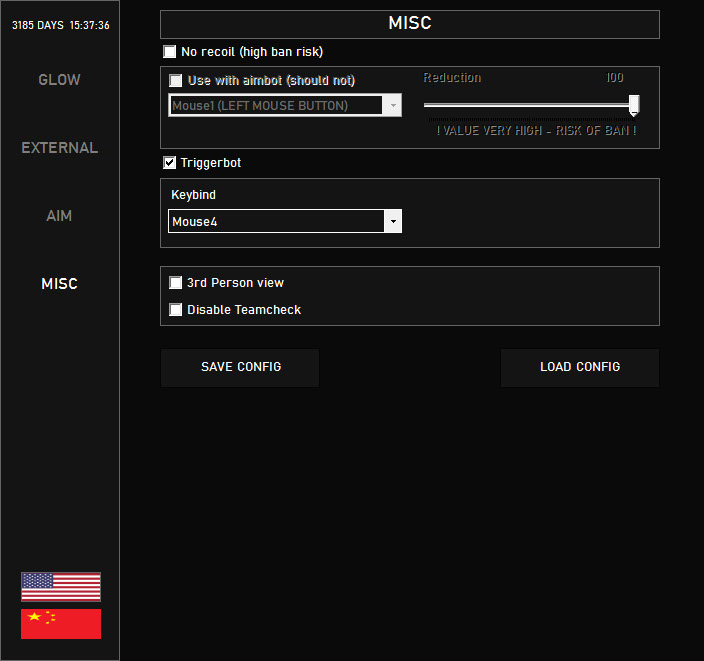Enable 3rd Person view

click(x=176, y=283)
